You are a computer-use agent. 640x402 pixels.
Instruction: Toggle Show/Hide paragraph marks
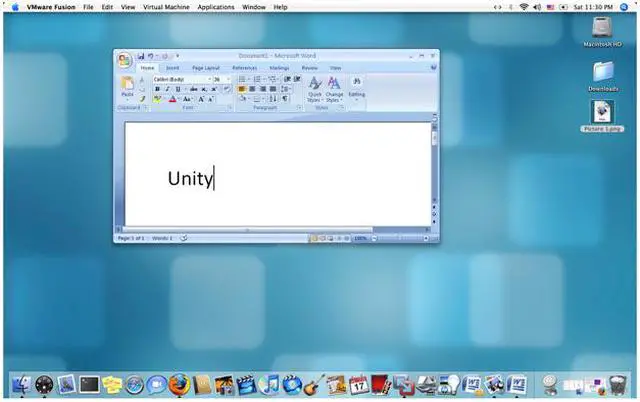[285, 99]
